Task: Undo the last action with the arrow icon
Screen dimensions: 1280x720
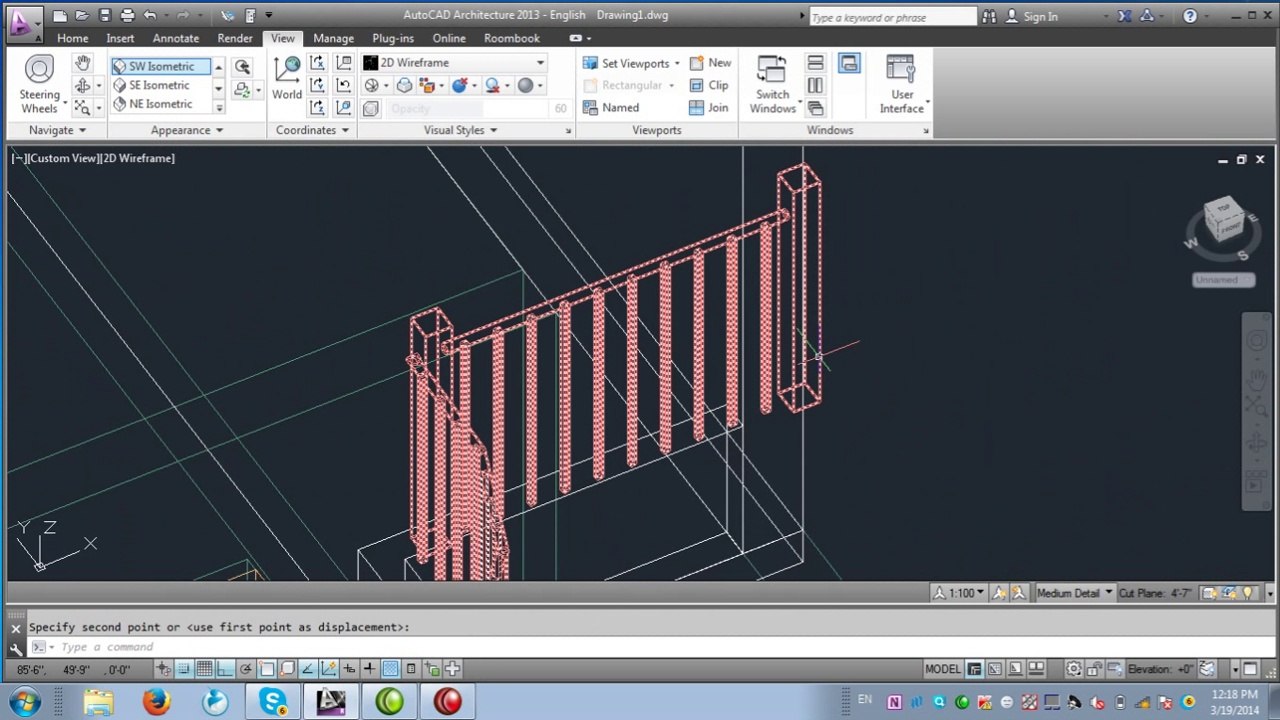Action: (x=149, y=15)
